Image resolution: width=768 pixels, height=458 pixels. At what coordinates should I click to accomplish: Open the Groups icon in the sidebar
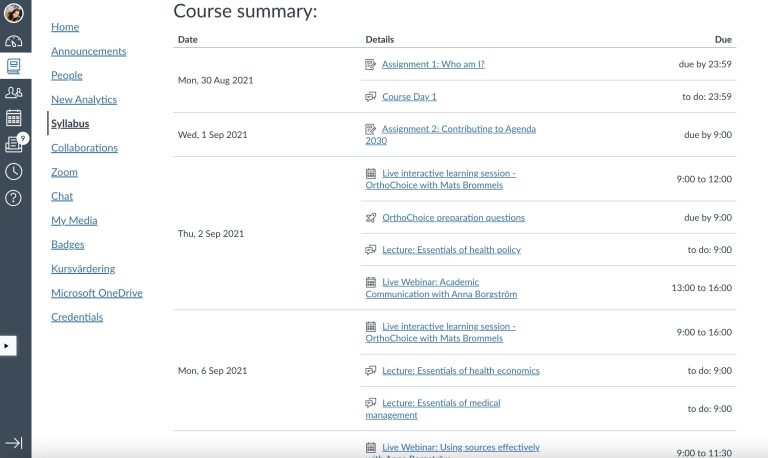pos(14,93)
